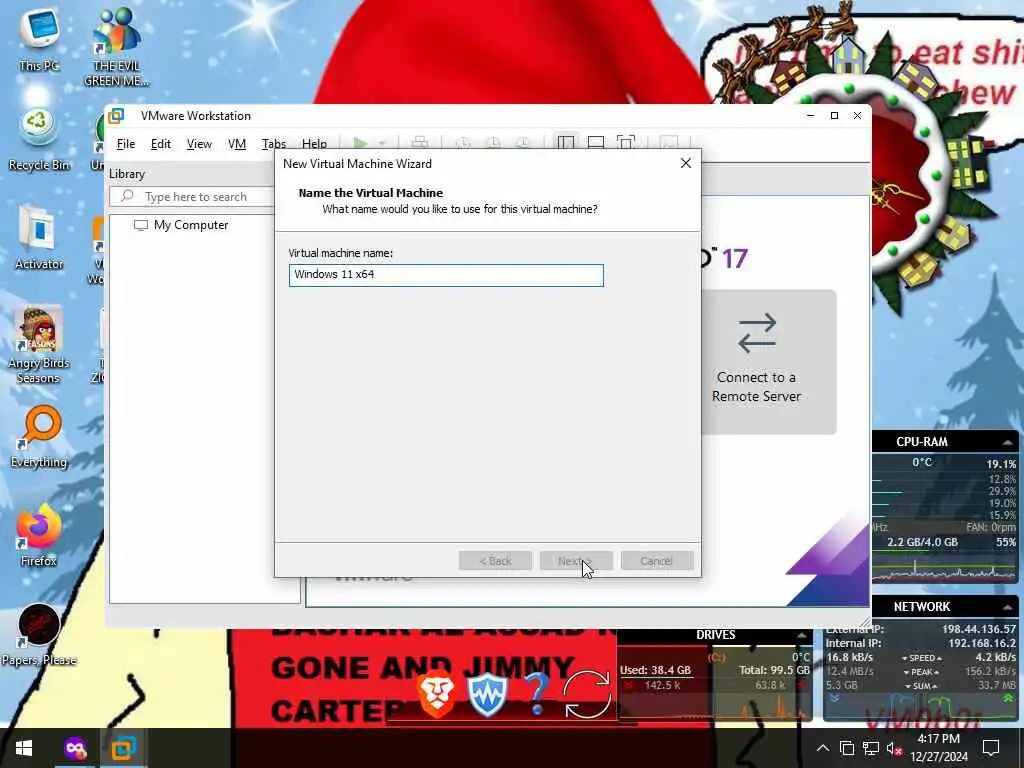Image resolution: width=1024 pixels, height=768 pixels.
Task: Click the VMware Workstation taskbar icon
Action: [123, 748]
